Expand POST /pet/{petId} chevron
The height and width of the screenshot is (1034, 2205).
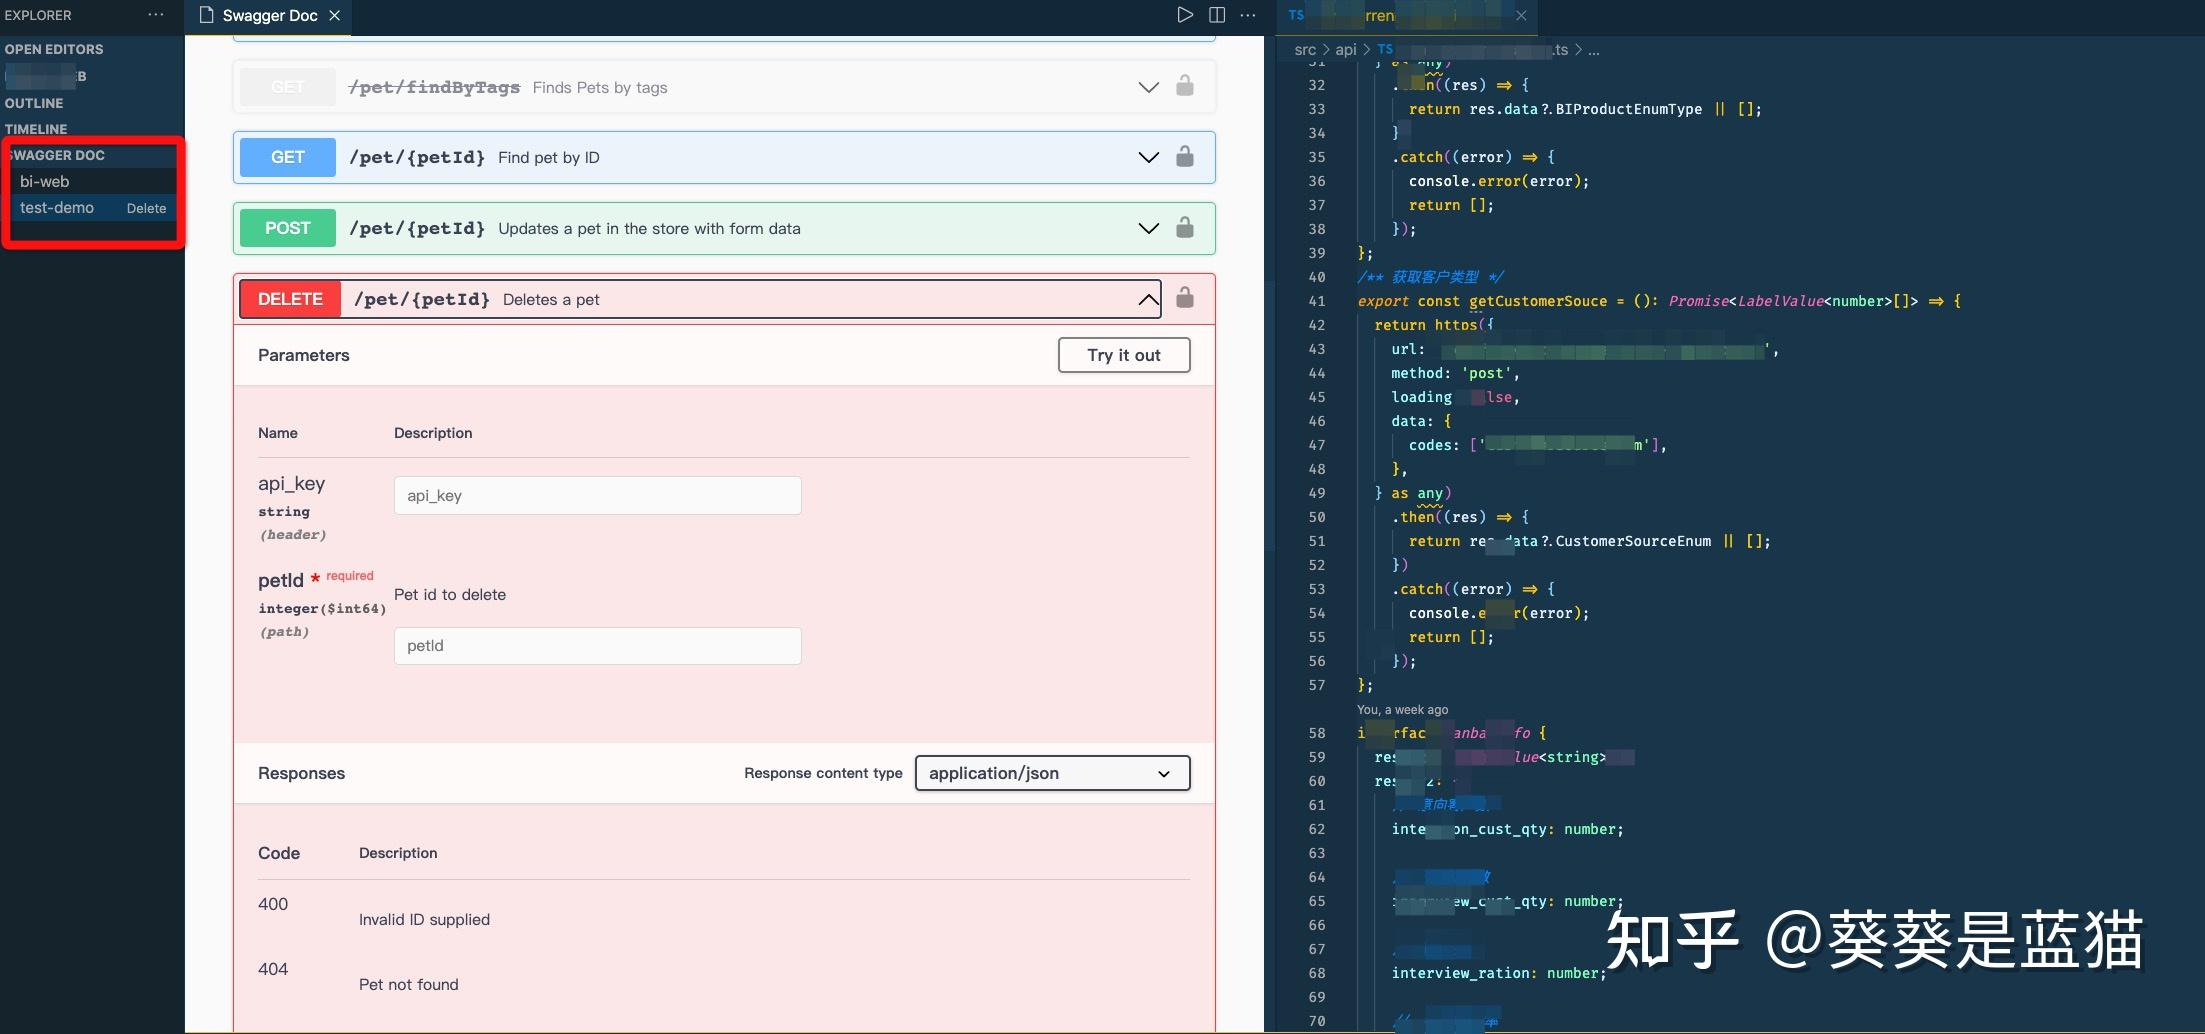(1149, 228)
